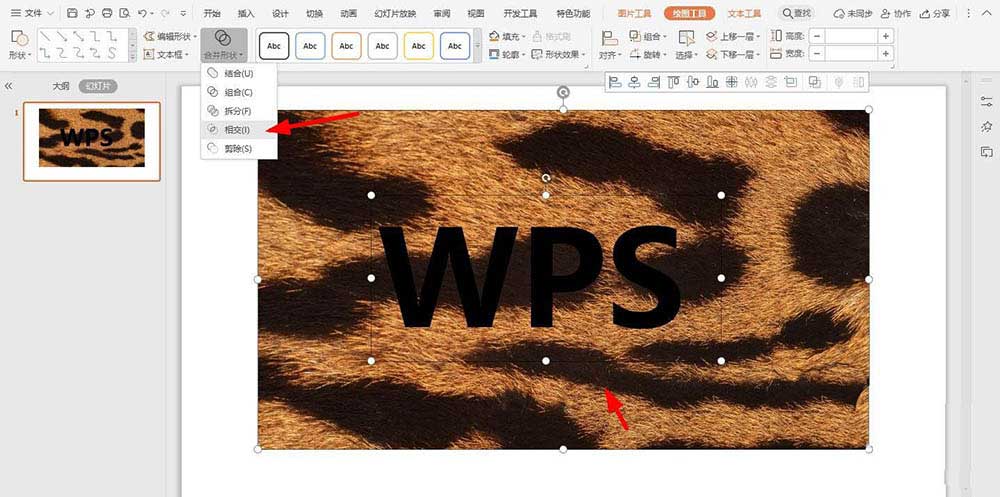Image resolution: width=1000 pixels, height=497 pixels.
Task: Click align-left icon in floating toolbar
Action: [x=615, y=82]
